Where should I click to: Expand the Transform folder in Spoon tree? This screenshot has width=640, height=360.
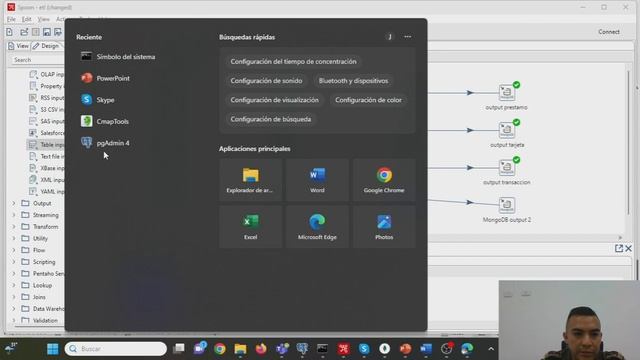click(13, 227)
